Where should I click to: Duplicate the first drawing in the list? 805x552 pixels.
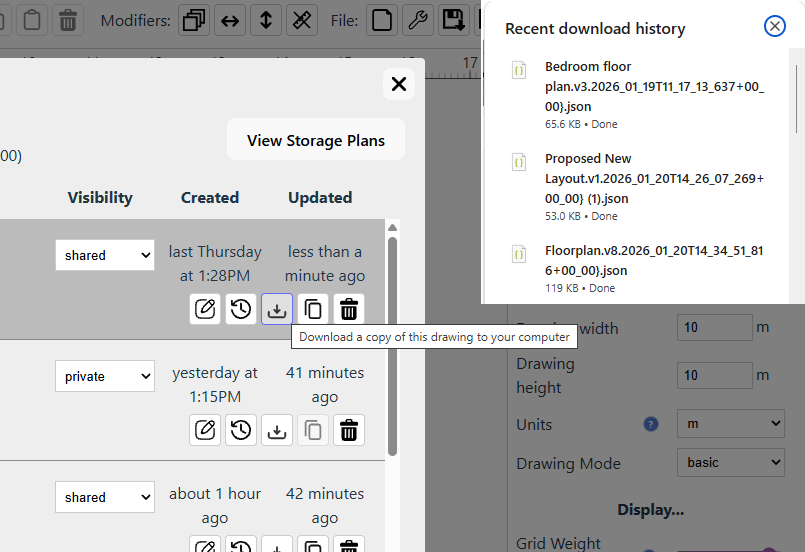tap(313, 309)
